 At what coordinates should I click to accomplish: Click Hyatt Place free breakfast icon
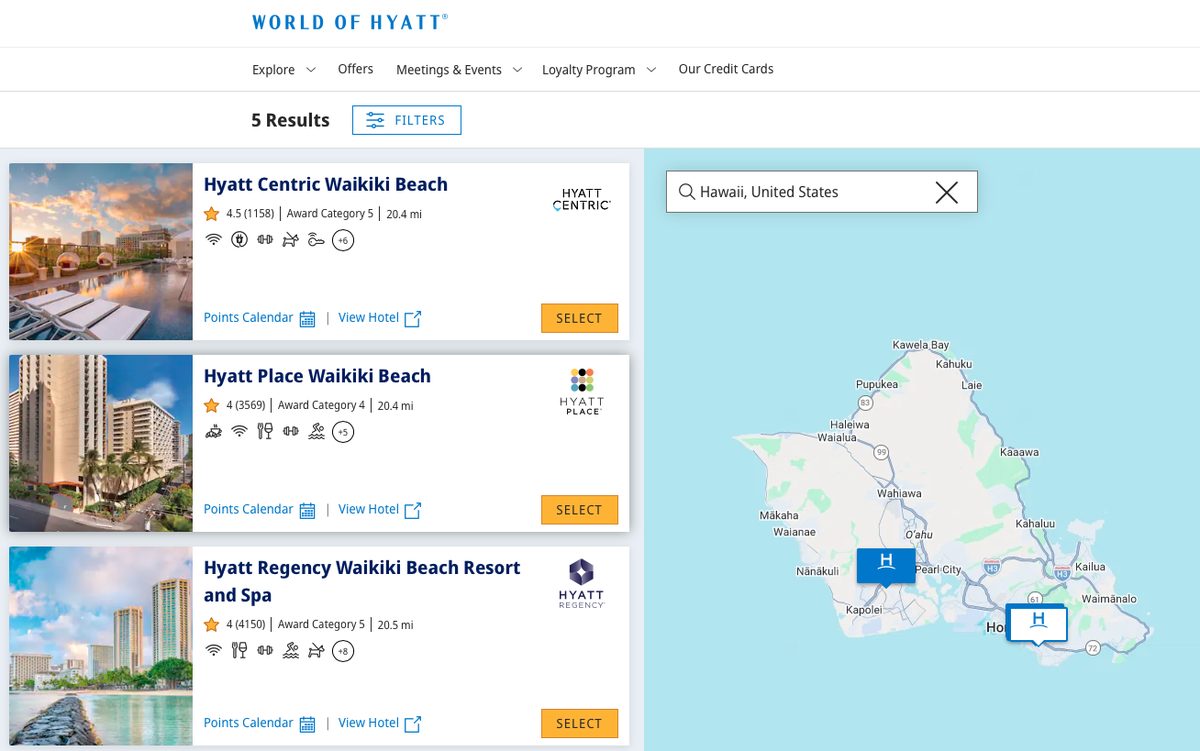(x=213, y=432)
